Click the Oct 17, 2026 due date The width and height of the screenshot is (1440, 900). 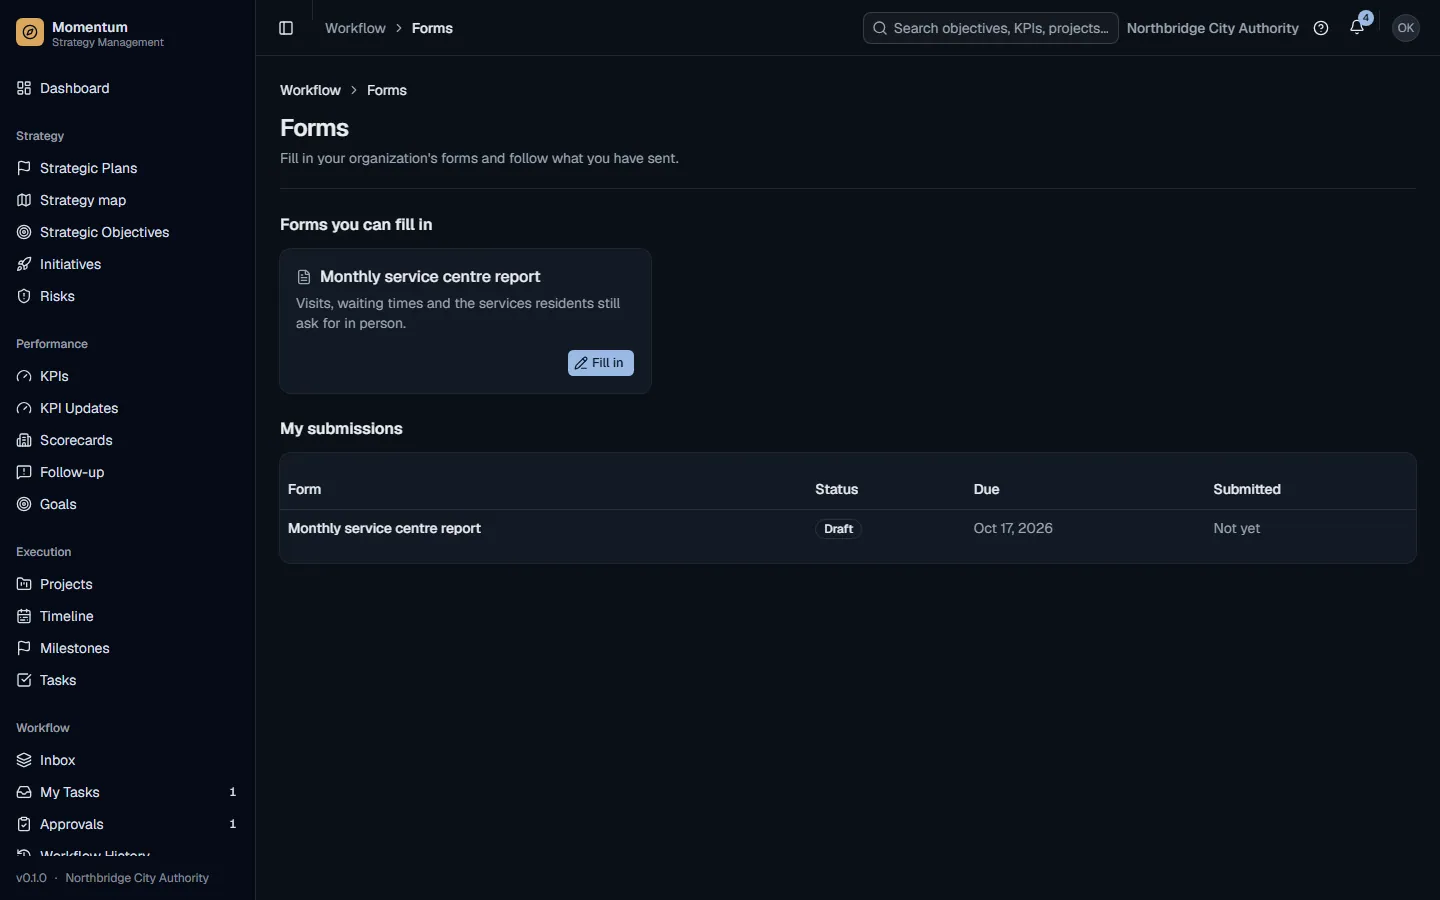[1013, 528]
